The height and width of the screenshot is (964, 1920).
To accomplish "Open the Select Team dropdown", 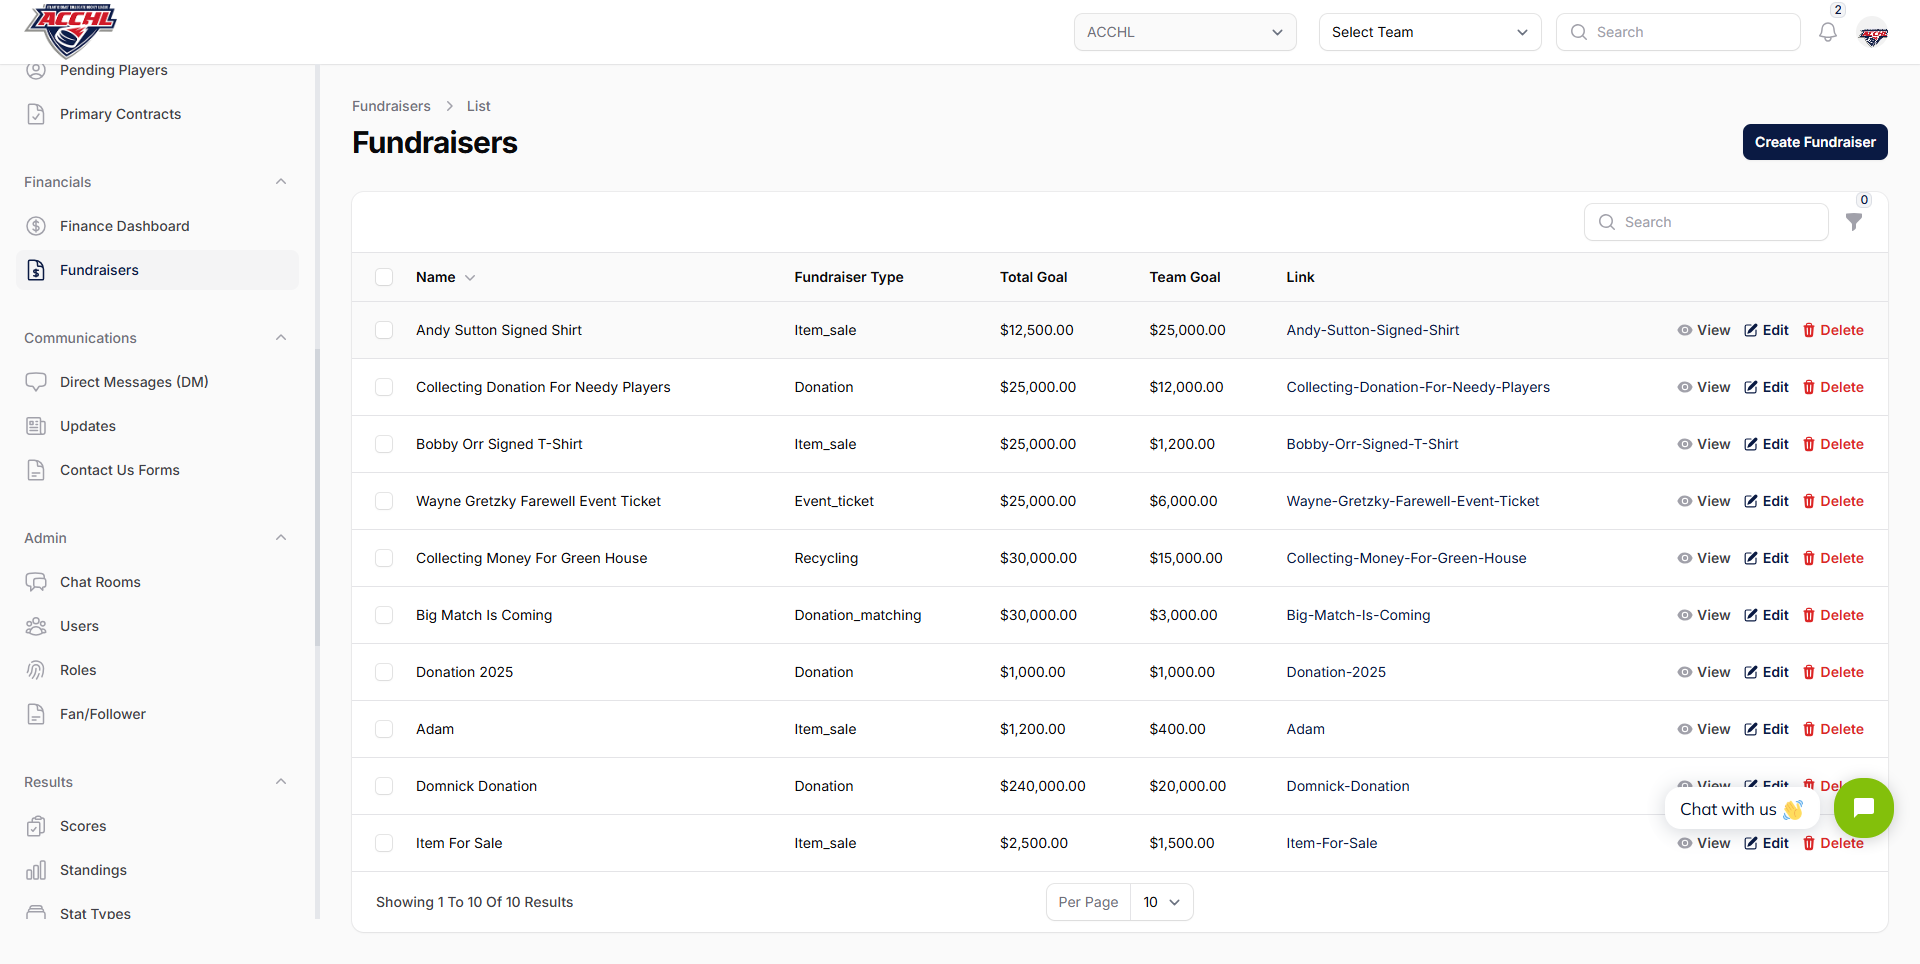I will click(1429, 32).
